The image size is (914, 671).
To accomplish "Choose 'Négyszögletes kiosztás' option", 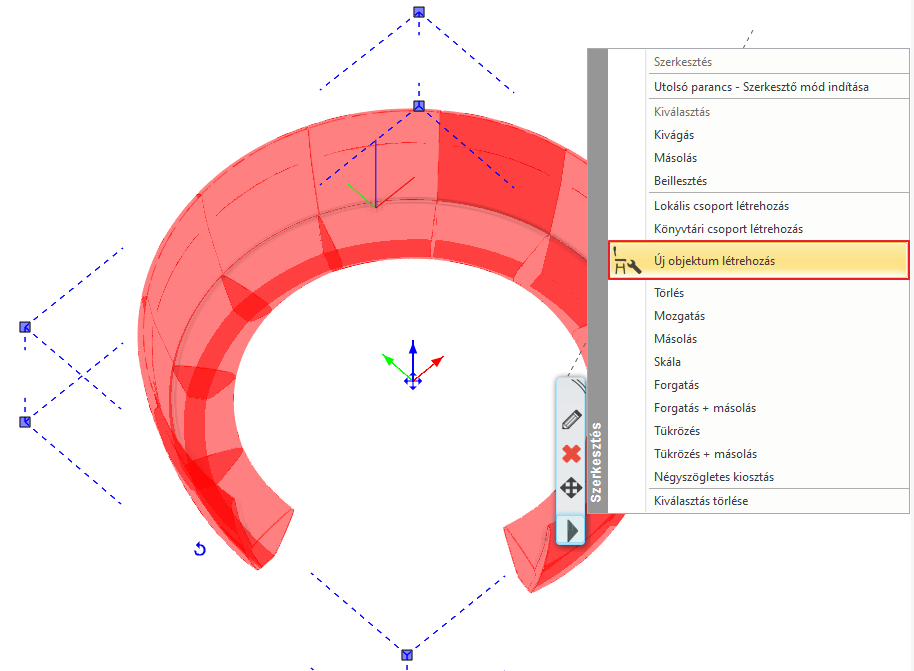I will pos(713,477).
